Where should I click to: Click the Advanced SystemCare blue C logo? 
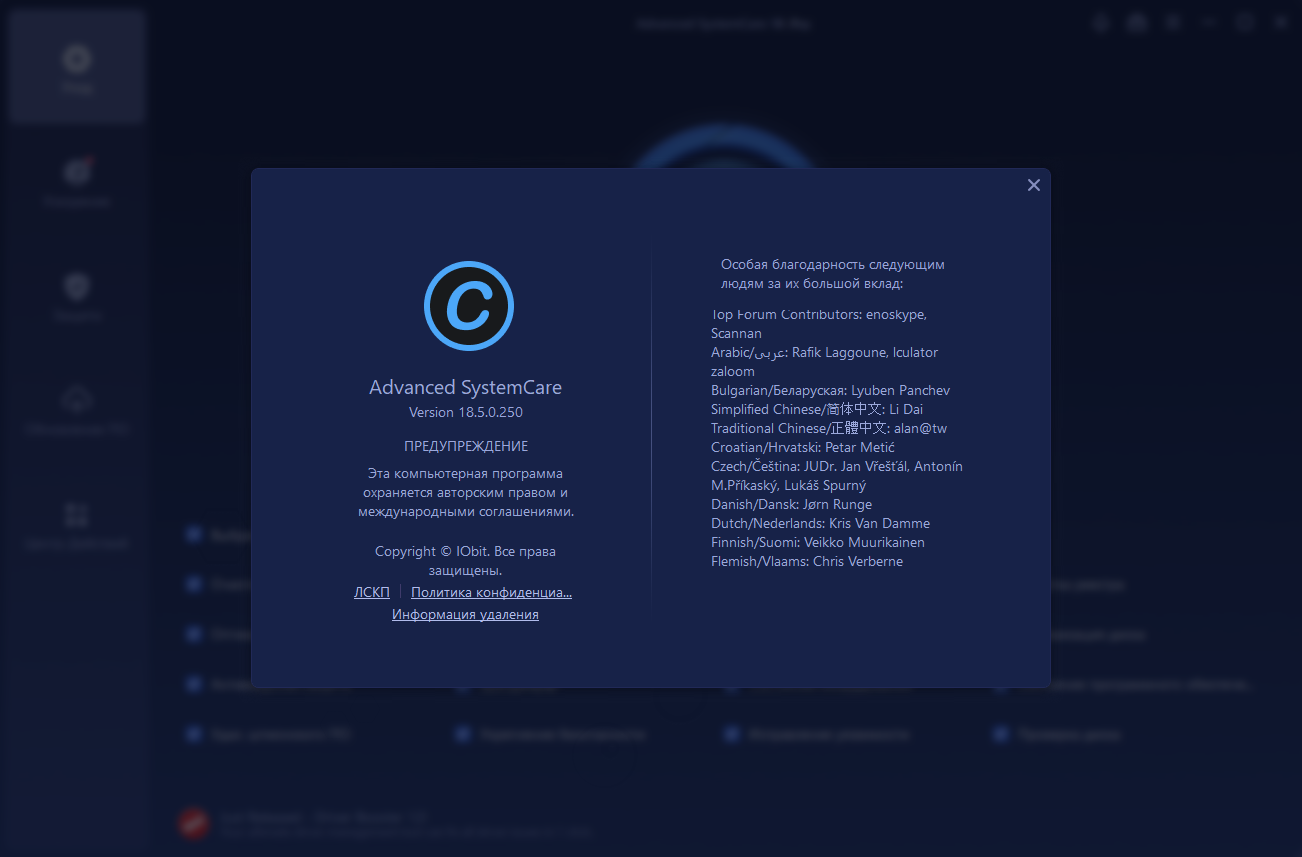(x=469, y=306)
